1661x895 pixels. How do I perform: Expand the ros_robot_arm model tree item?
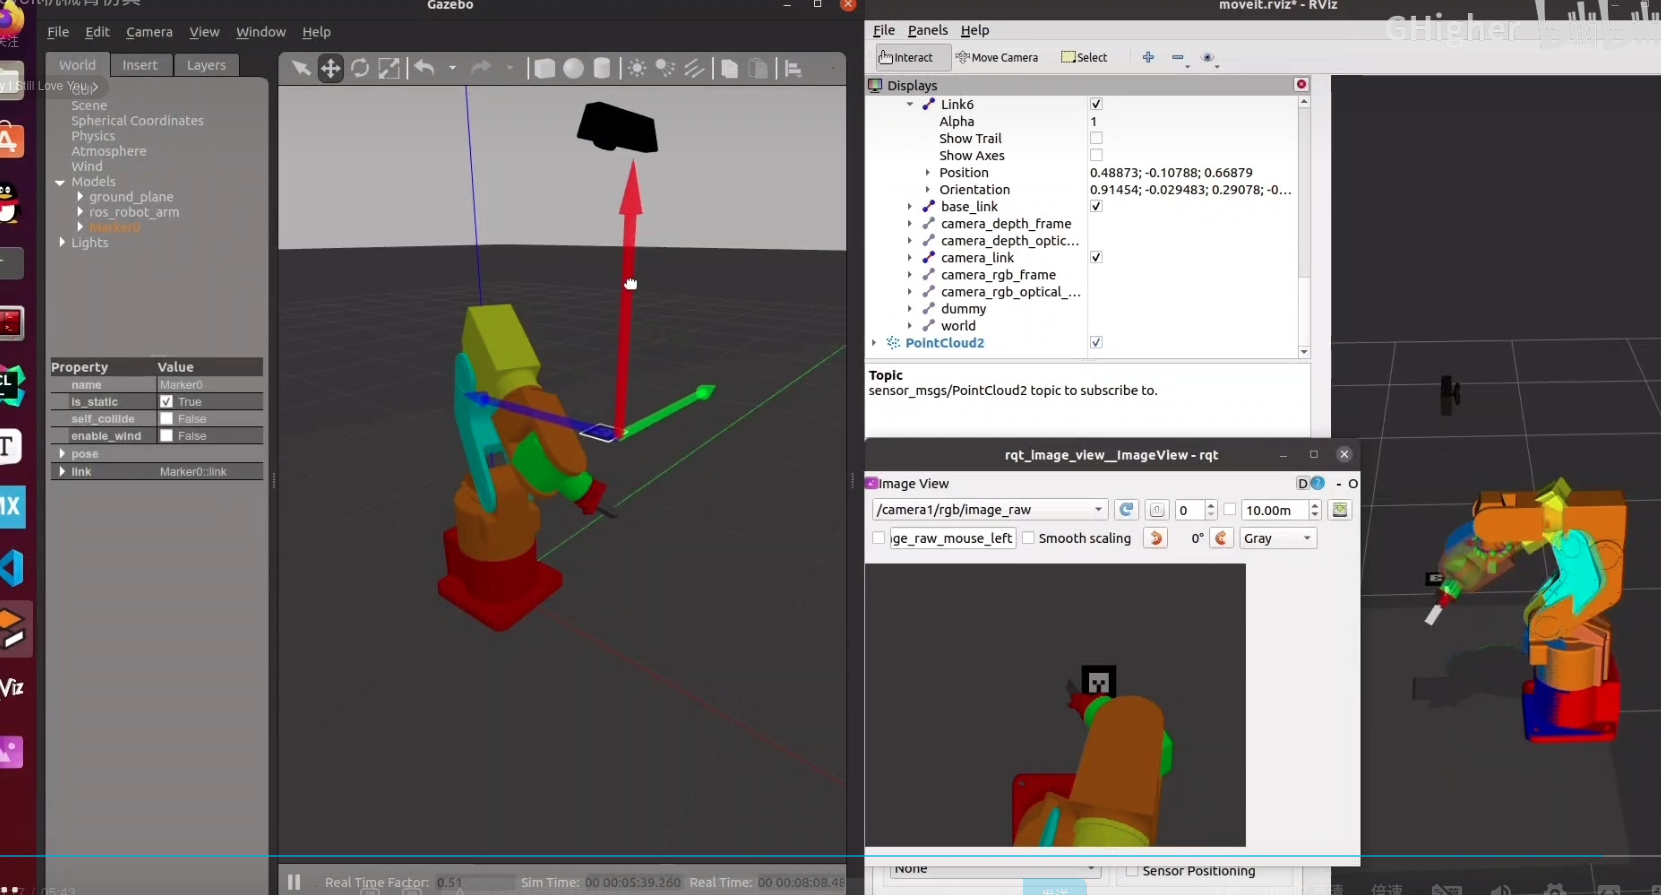coord(80,212)
